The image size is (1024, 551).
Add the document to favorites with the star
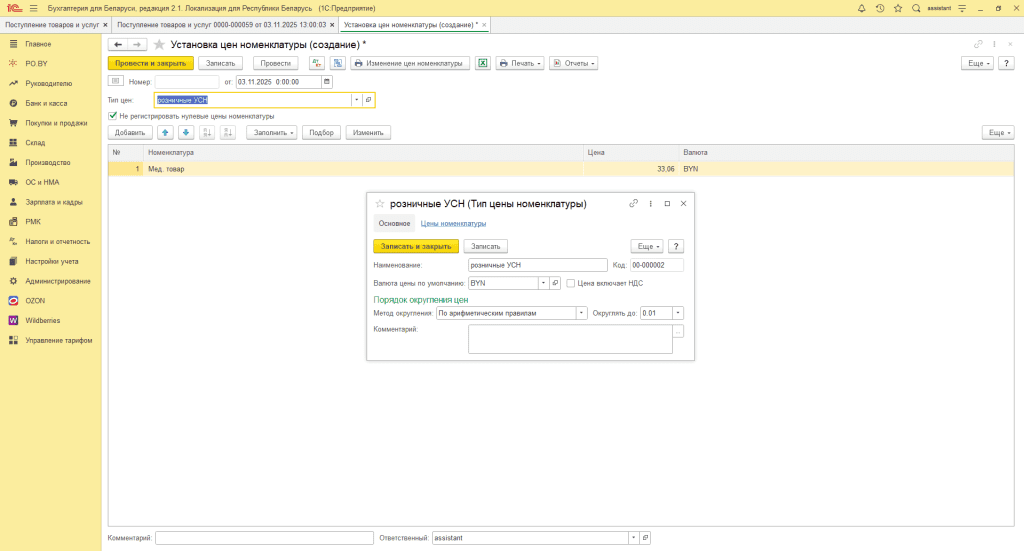coord(159,45)
